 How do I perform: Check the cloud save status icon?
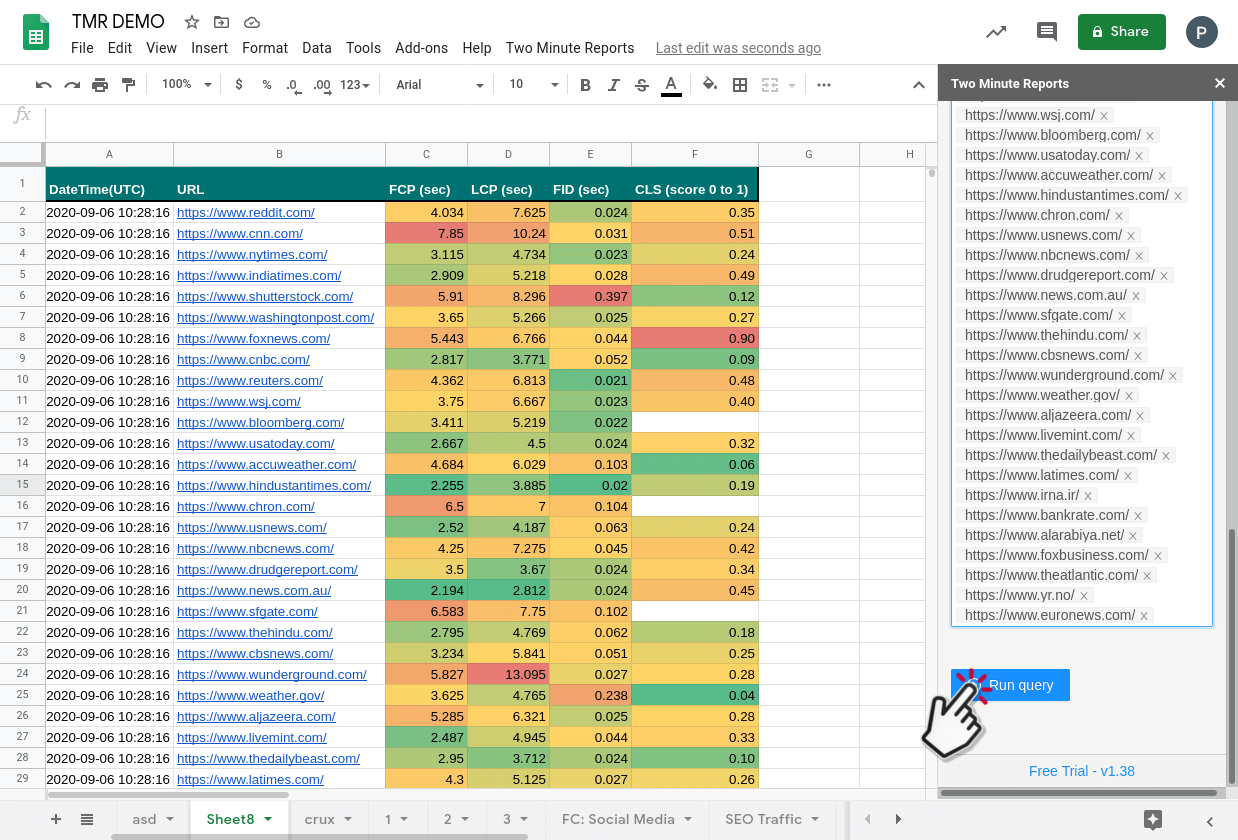pyautogui.click(x=251, y=22)
